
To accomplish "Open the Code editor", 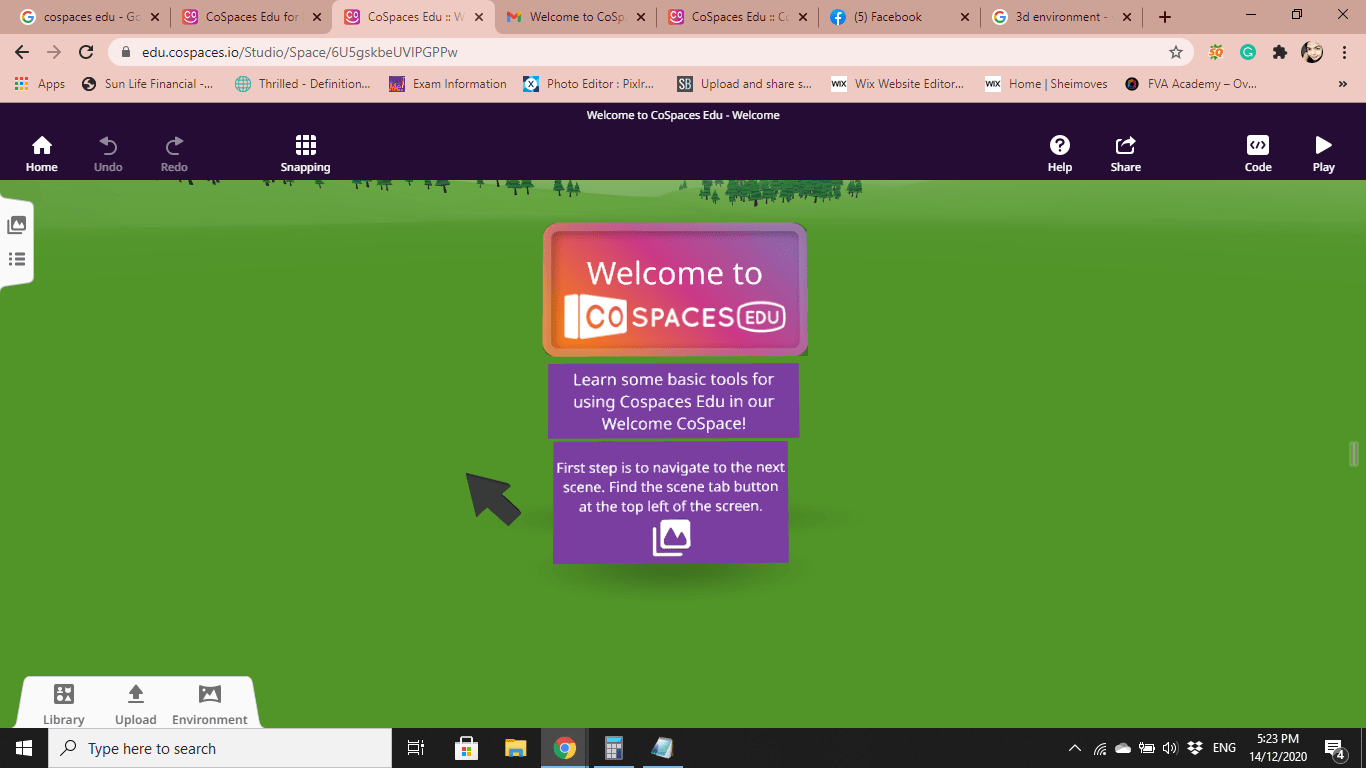I will pyautogui.click(x=1257, y=154).
